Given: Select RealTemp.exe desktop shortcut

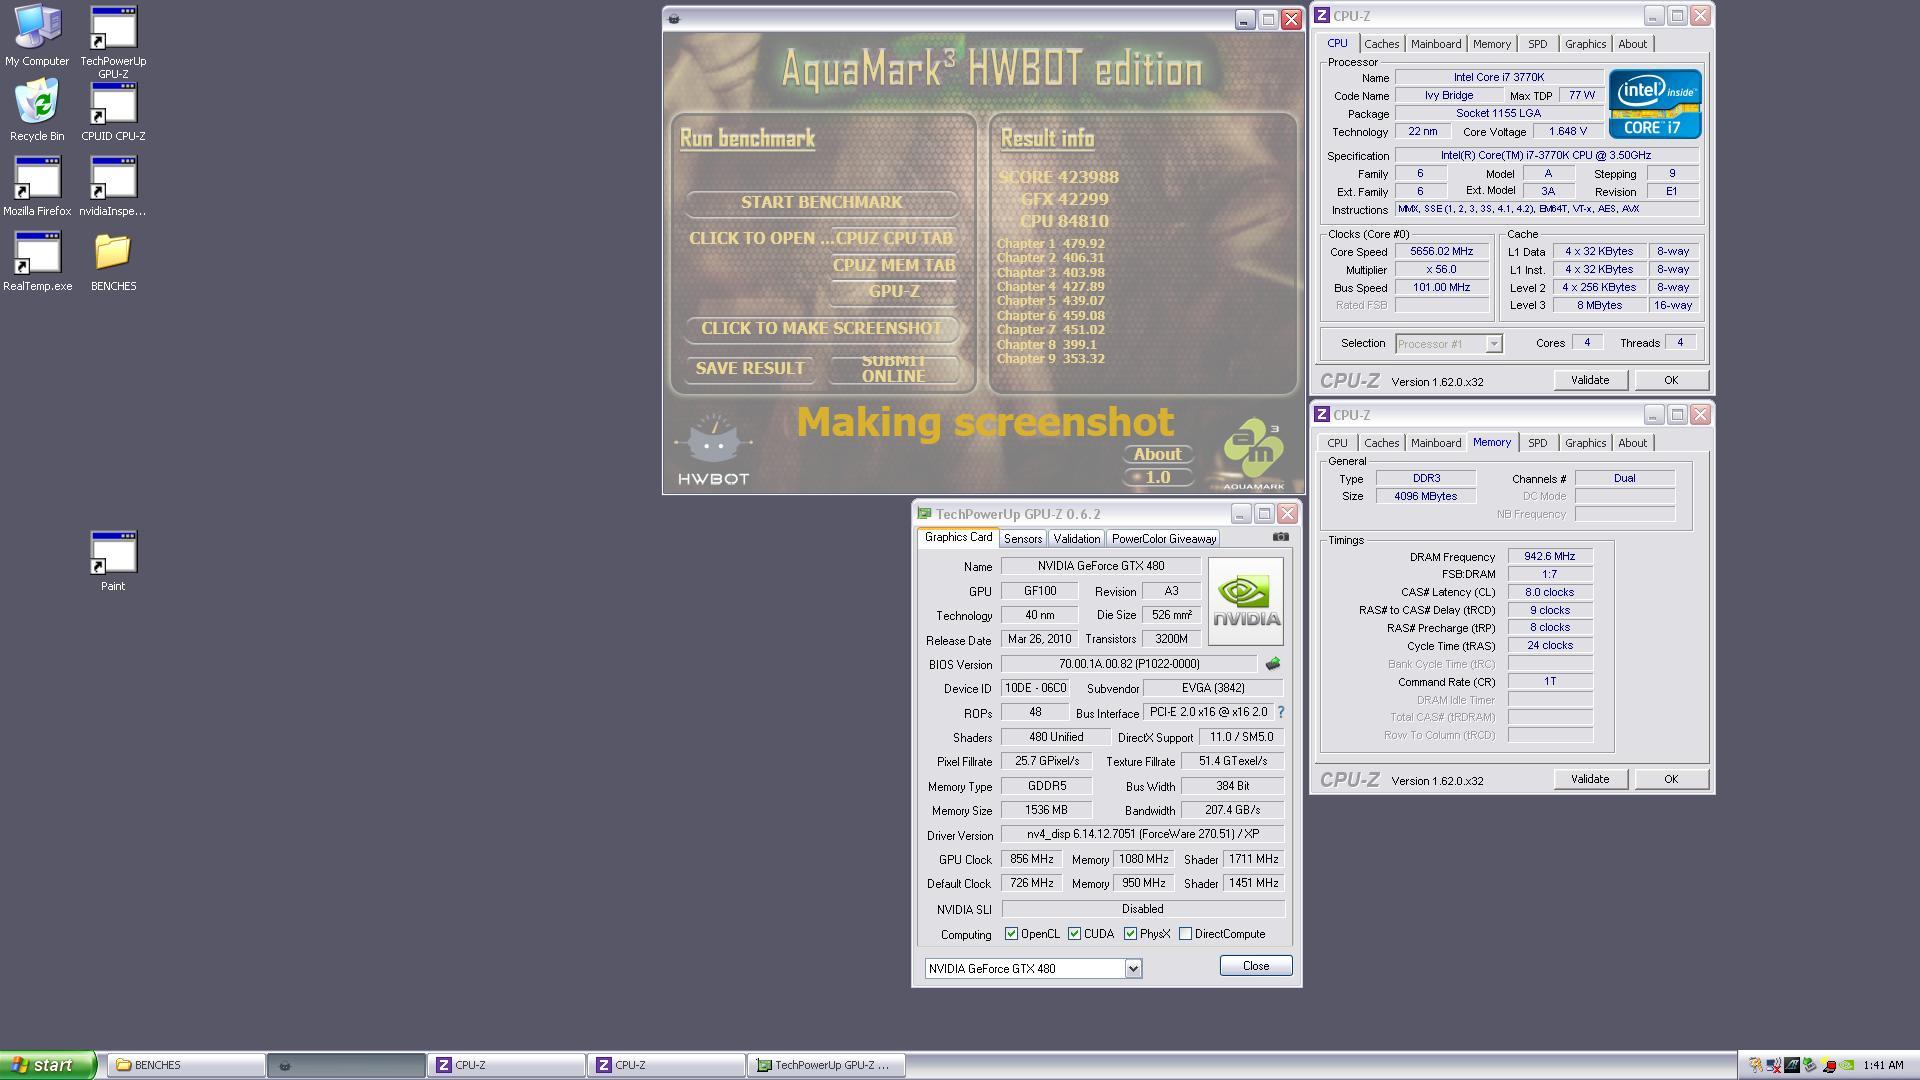Looking at the screenshot, I should pos(37,260).
